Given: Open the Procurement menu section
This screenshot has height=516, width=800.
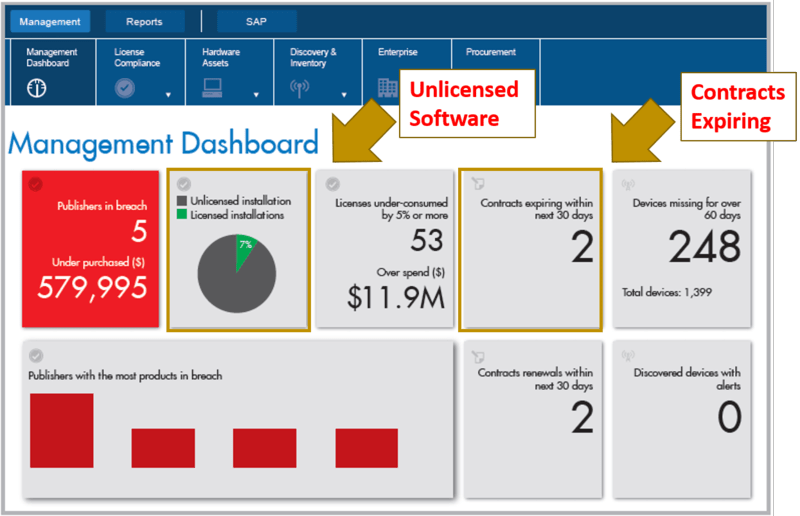Looking at the screenshot, I should point(490,52).
